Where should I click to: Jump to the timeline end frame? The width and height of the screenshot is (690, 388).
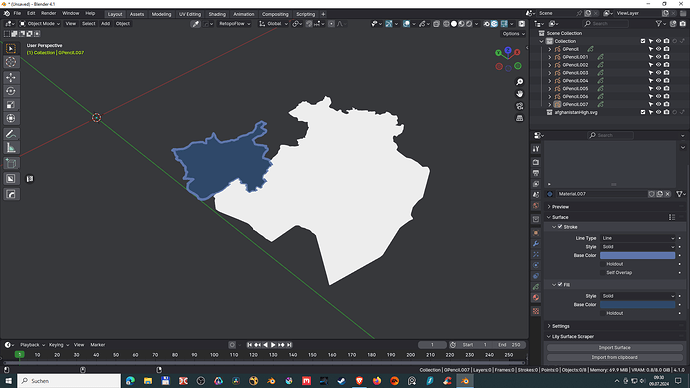point(289,345)
